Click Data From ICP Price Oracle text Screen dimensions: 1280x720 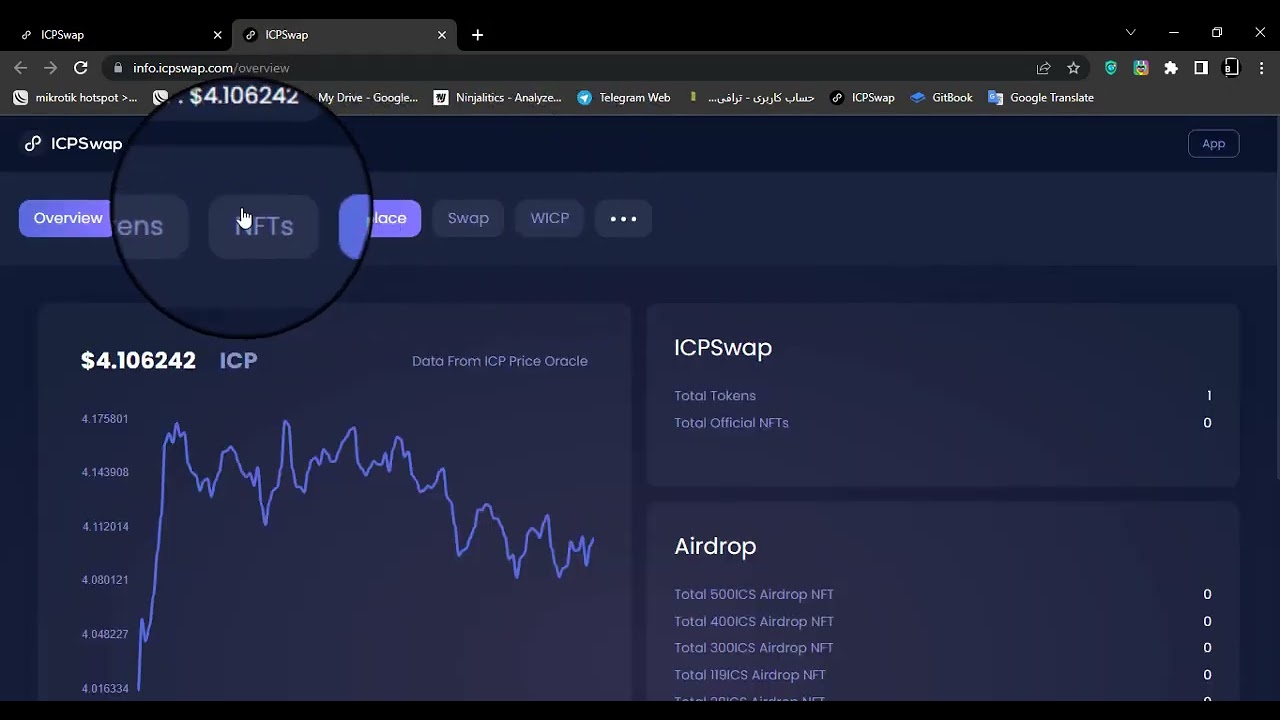[x=500, y=361]
